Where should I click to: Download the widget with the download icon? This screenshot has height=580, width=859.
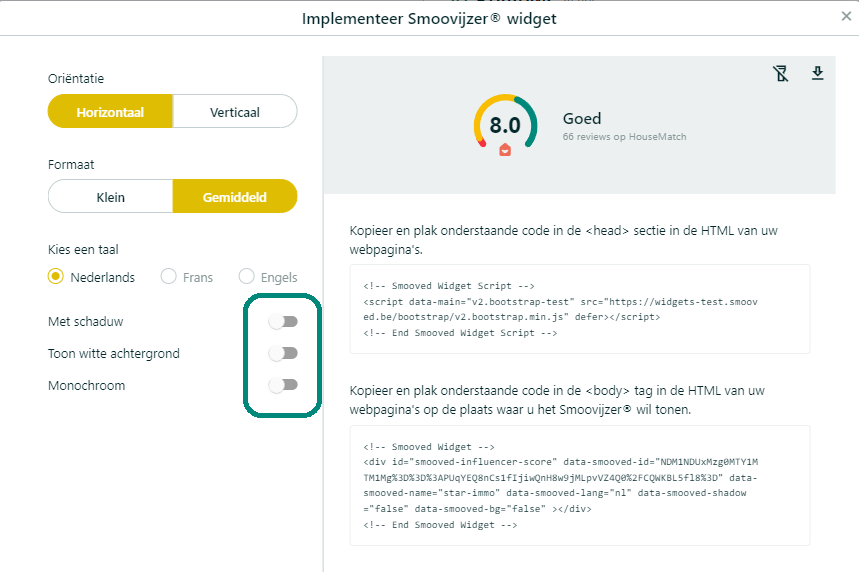[817, 73]
